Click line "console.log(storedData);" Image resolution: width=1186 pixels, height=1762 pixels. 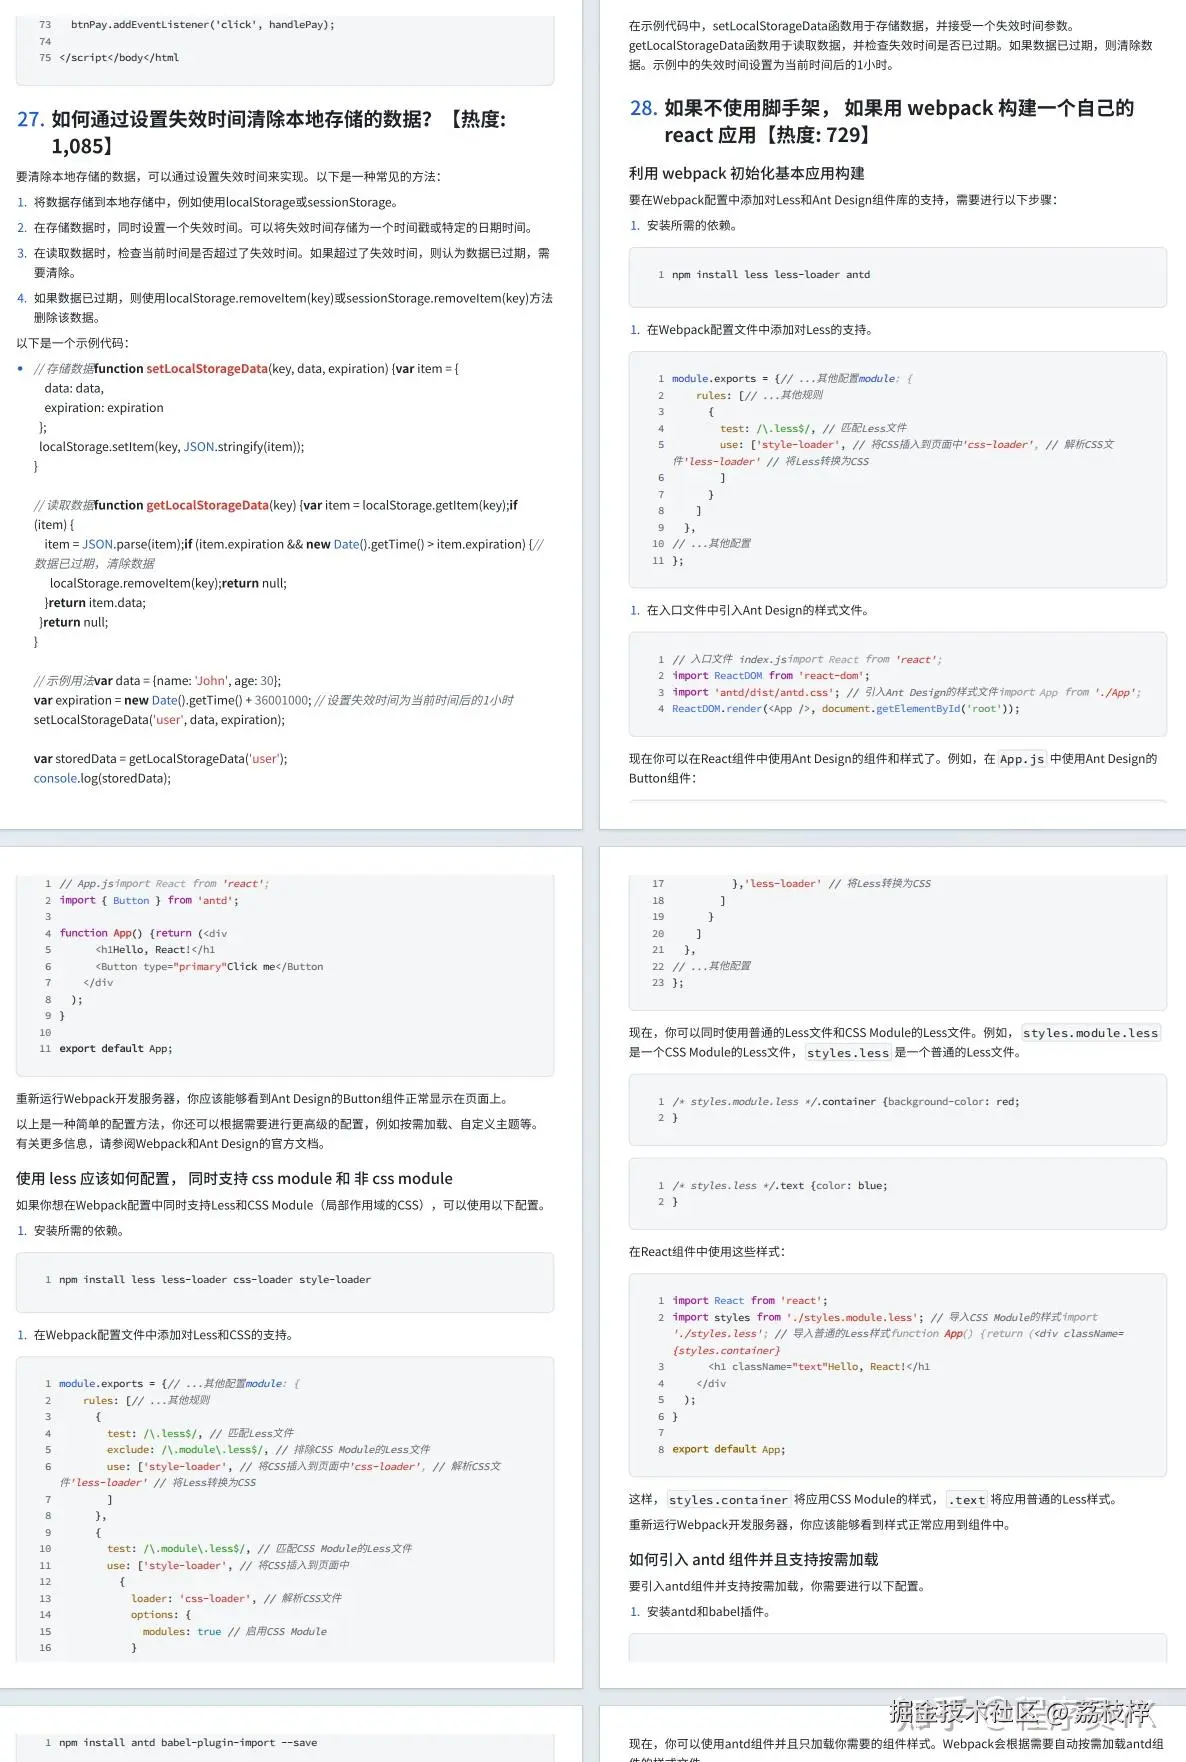[x=102, y=778]
